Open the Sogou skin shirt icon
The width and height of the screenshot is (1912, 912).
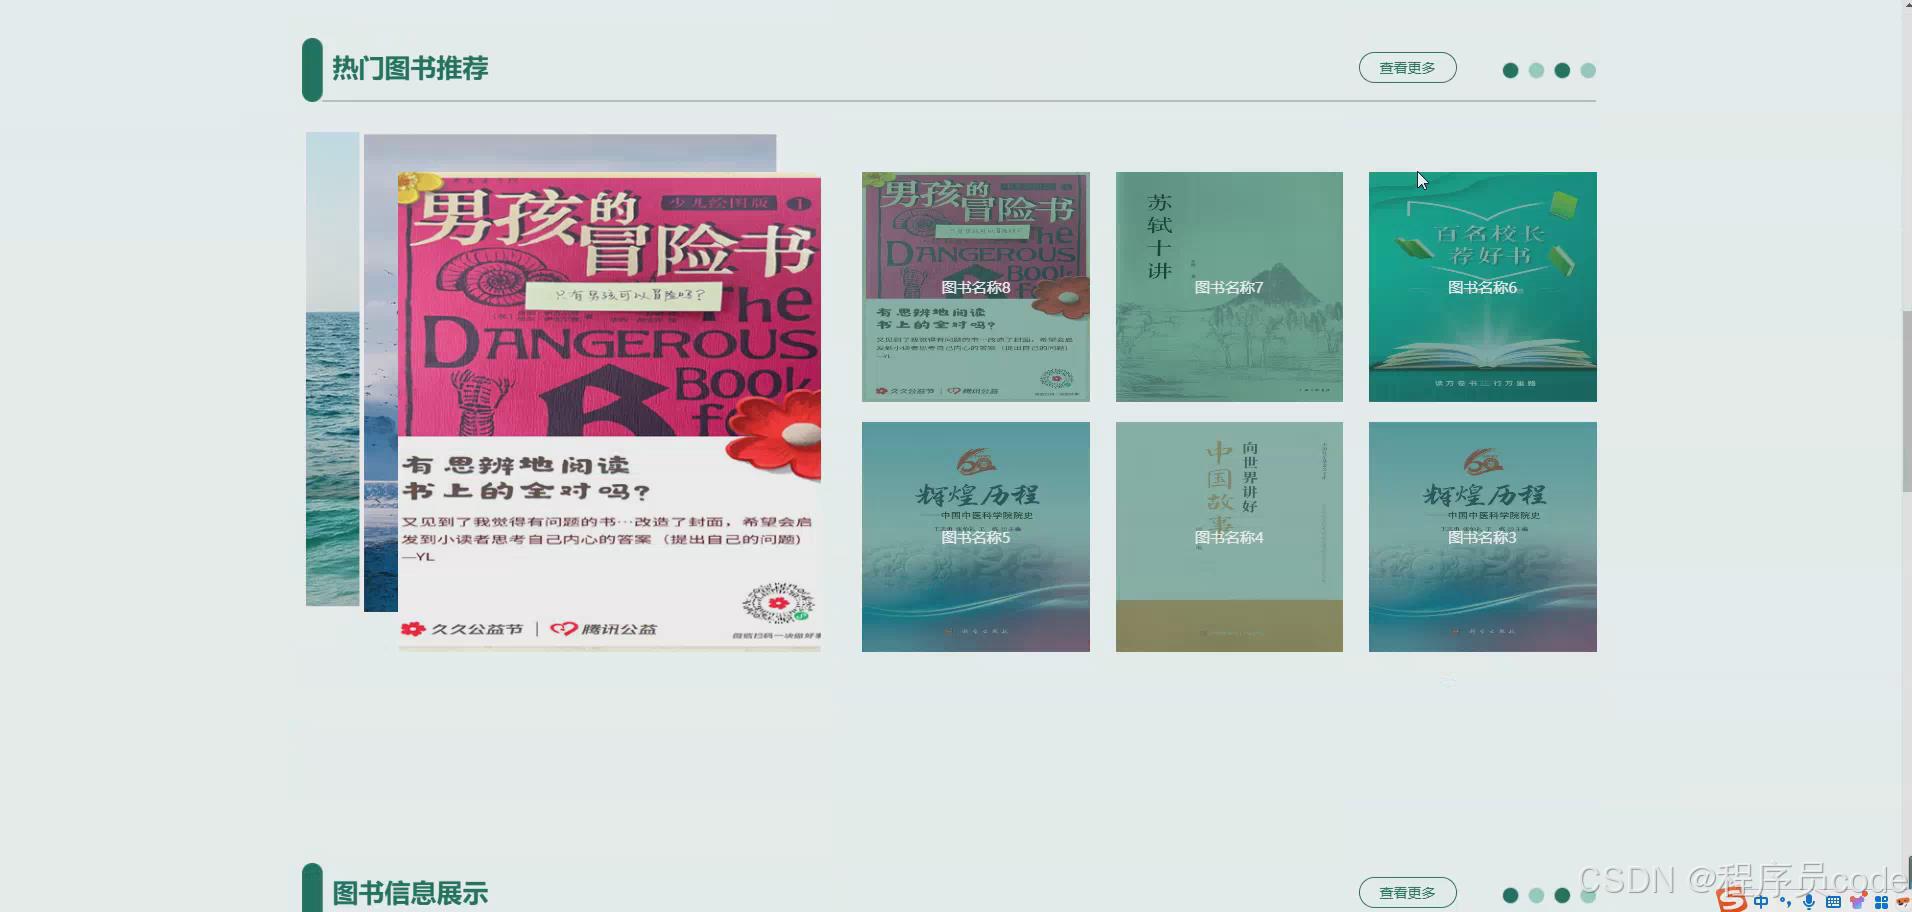pos(1857,902)
